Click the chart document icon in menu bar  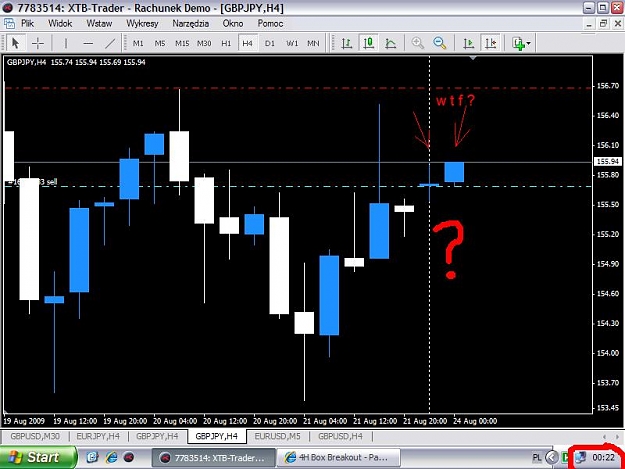click(x=9, y=24)
